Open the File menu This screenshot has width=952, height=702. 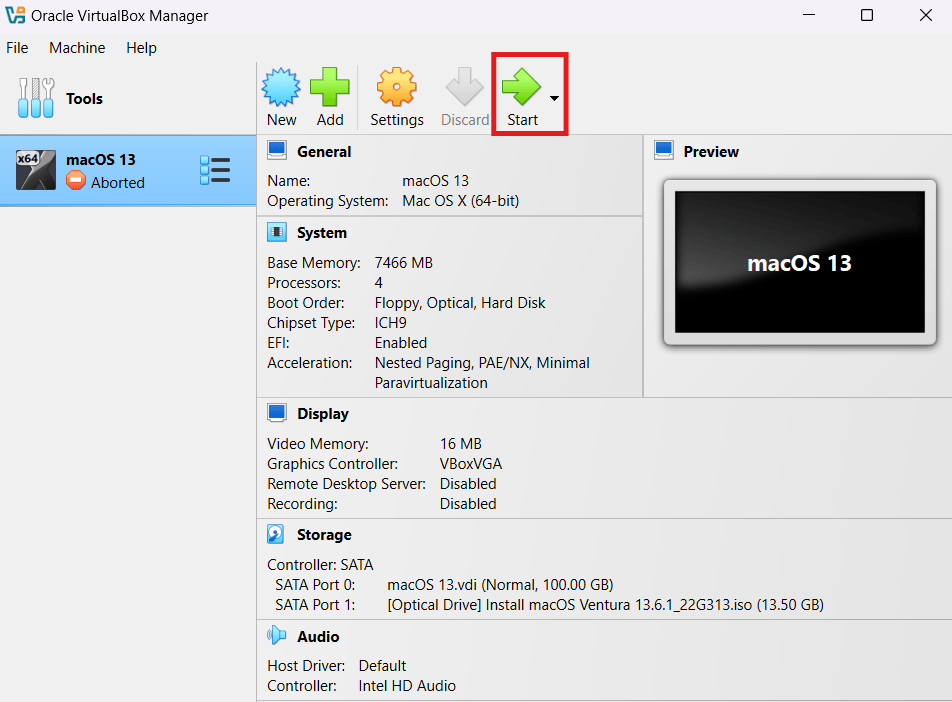[17, 48]
